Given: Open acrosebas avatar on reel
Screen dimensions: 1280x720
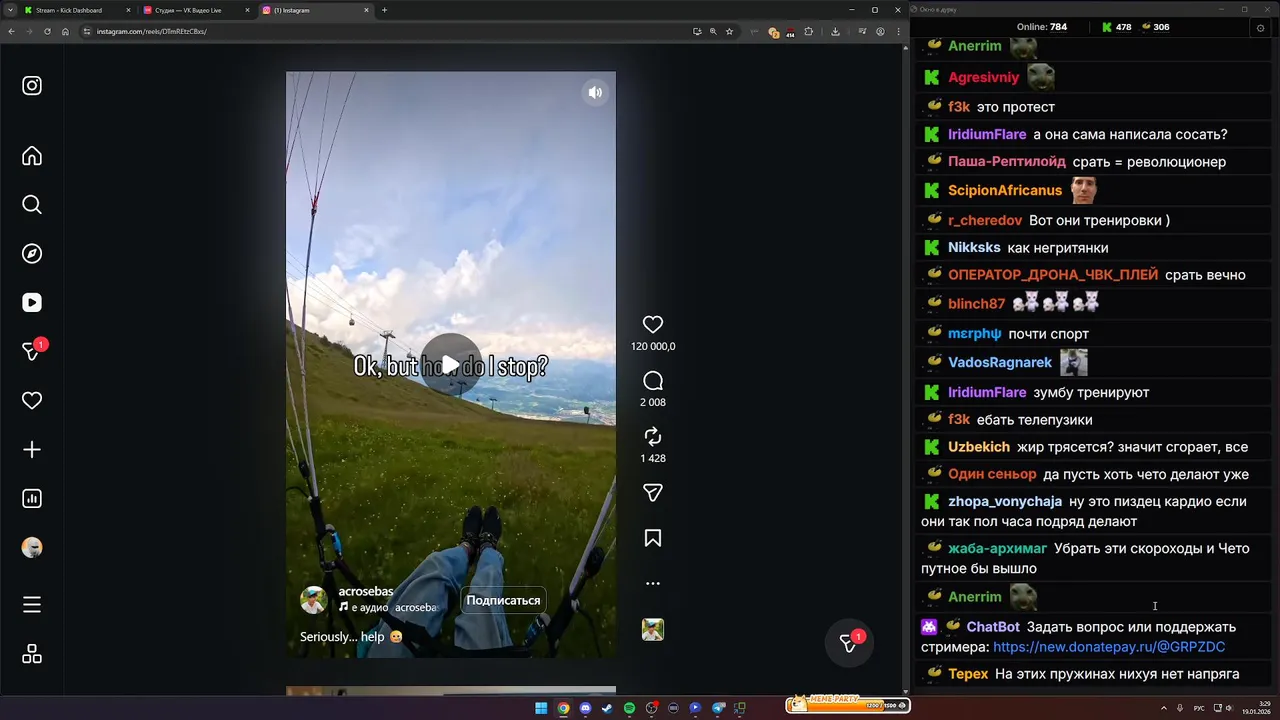Looking at the screenshot, I should 314,600.
